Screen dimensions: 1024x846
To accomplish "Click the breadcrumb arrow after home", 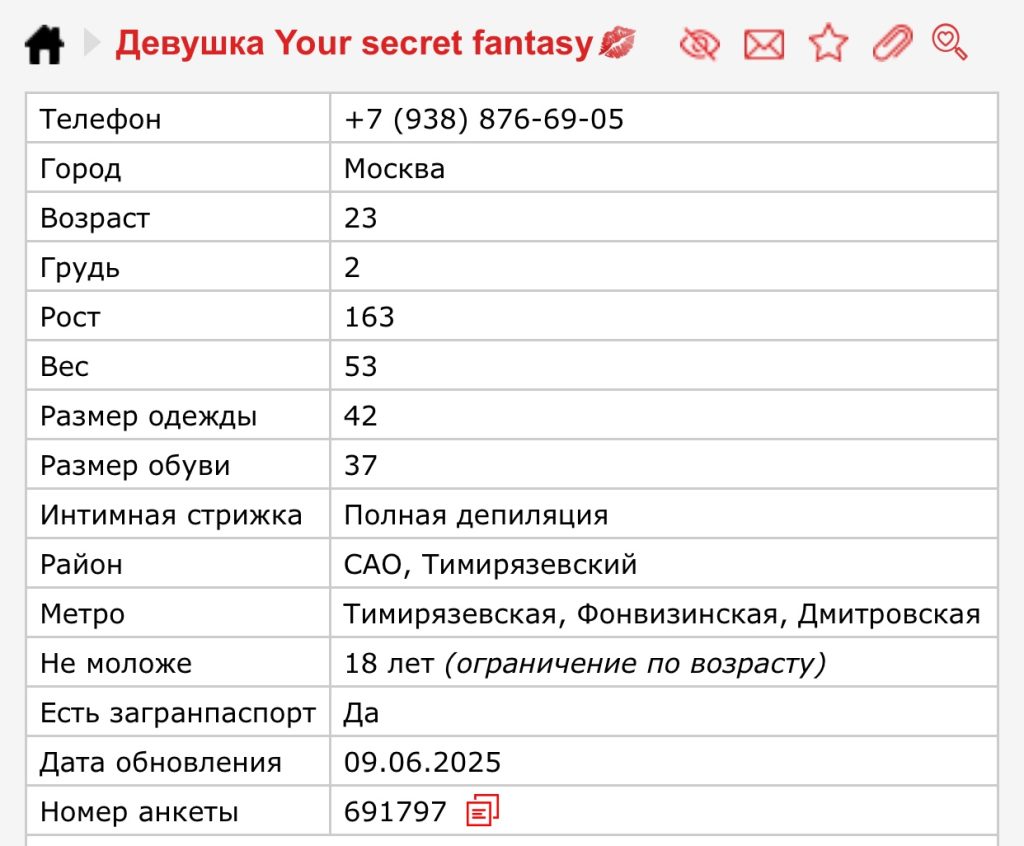I will 92,44.
